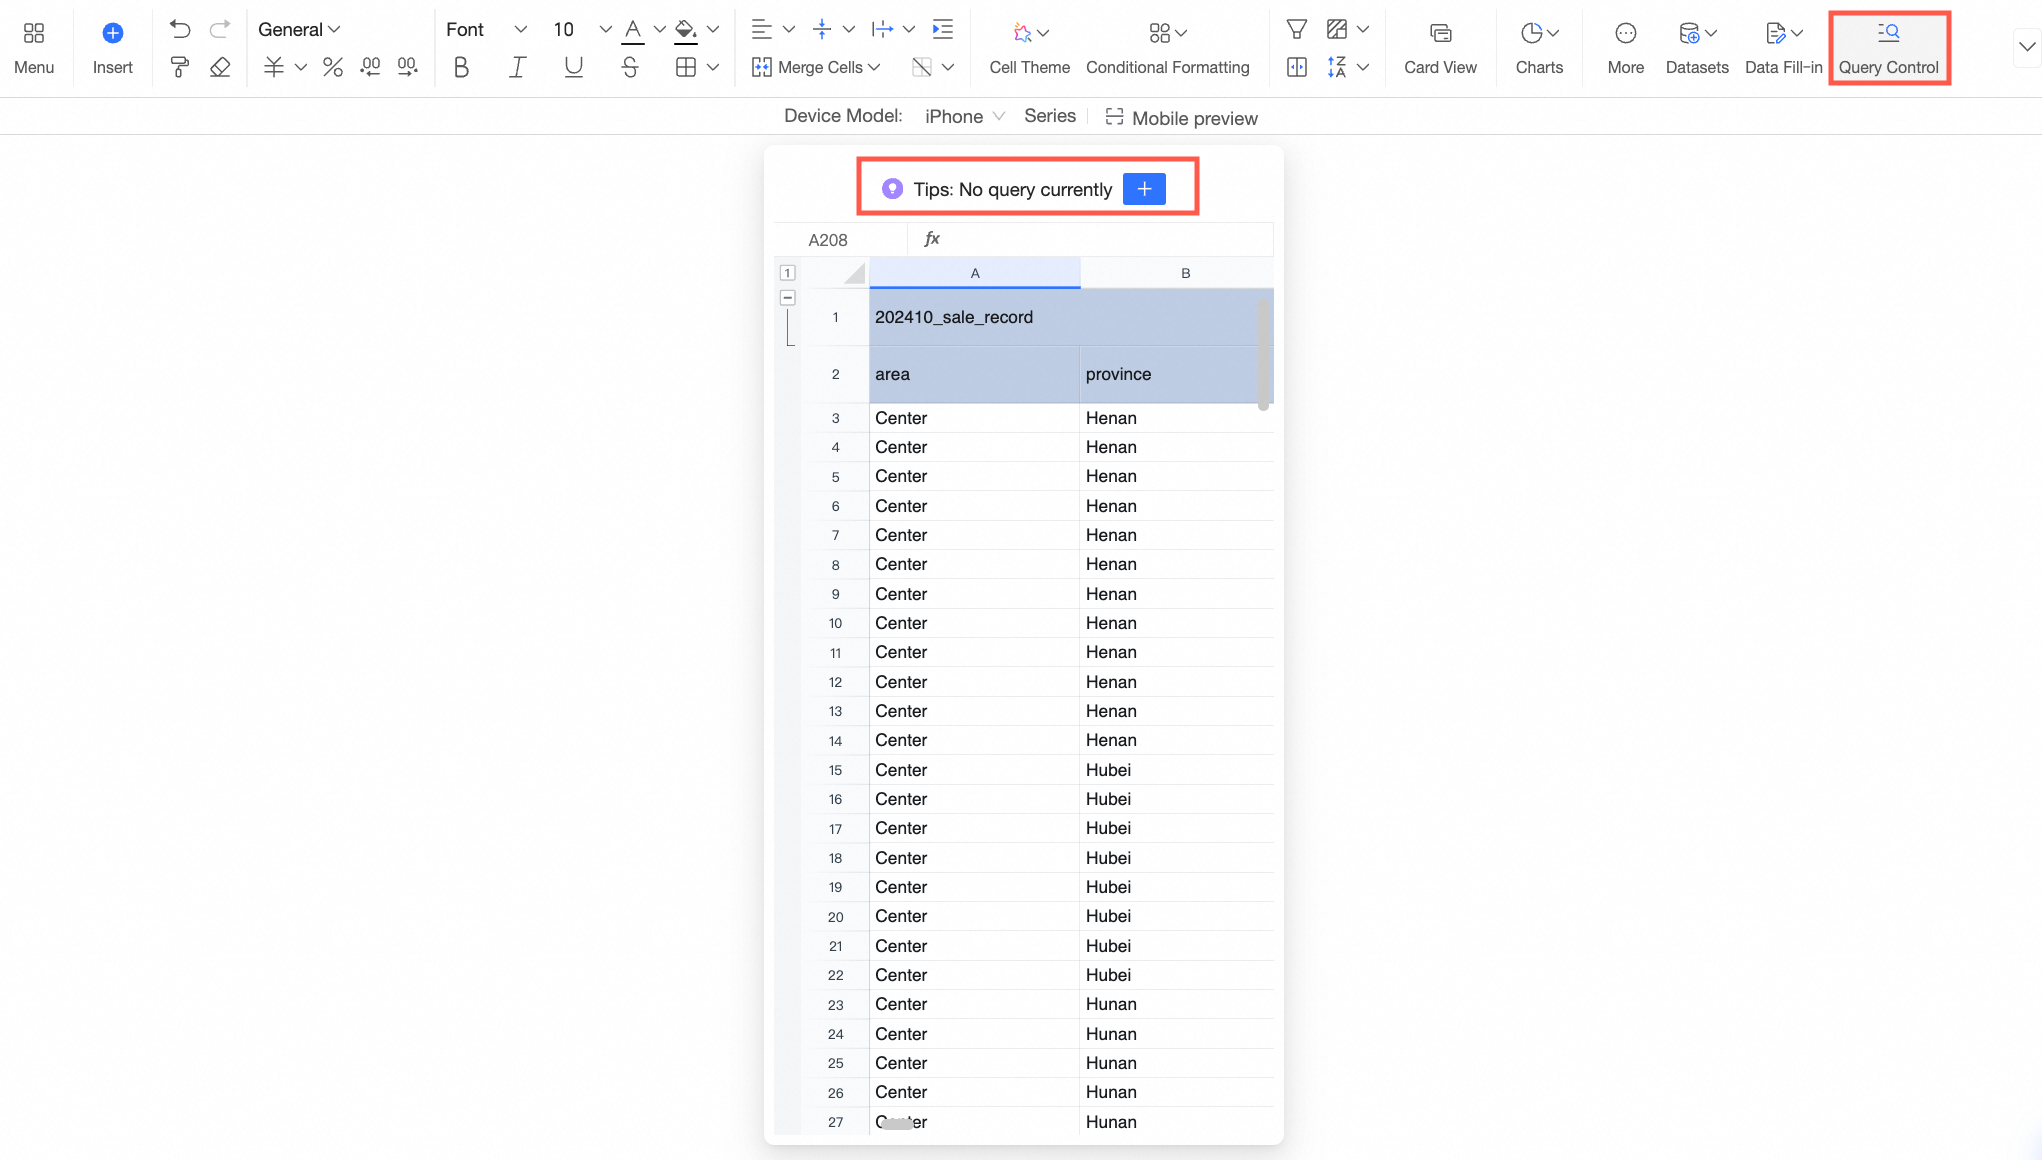
Task: Toggle italic formatting
Action: coord(517,67)
